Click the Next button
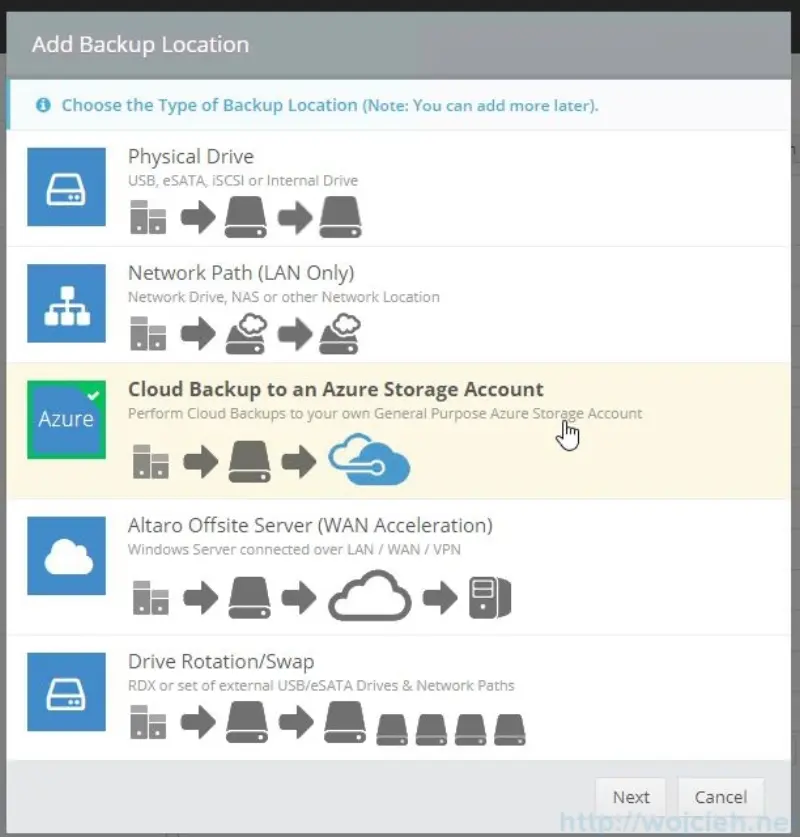 click(x=630, y=797)
